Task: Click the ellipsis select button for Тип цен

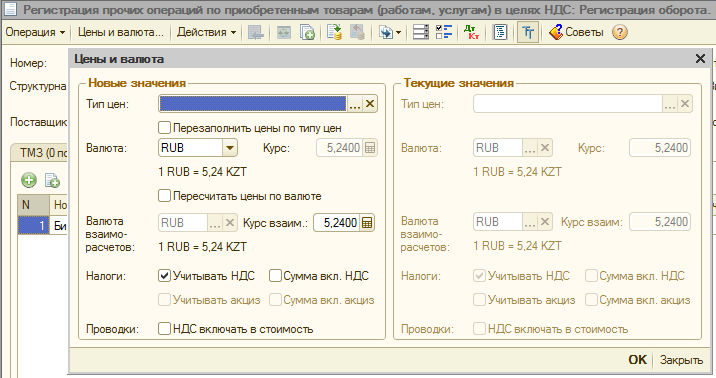Action: pos(355,104)
